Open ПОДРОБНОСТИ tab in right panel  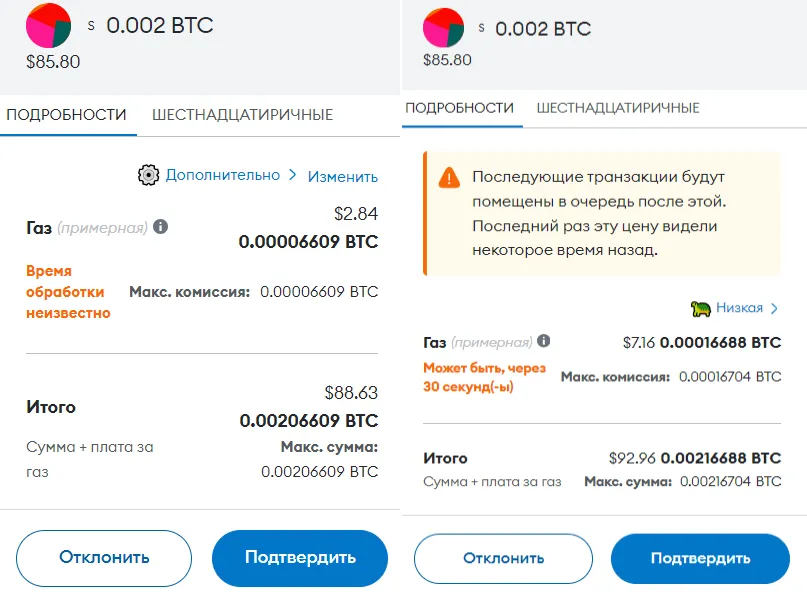tap(460, 108)
